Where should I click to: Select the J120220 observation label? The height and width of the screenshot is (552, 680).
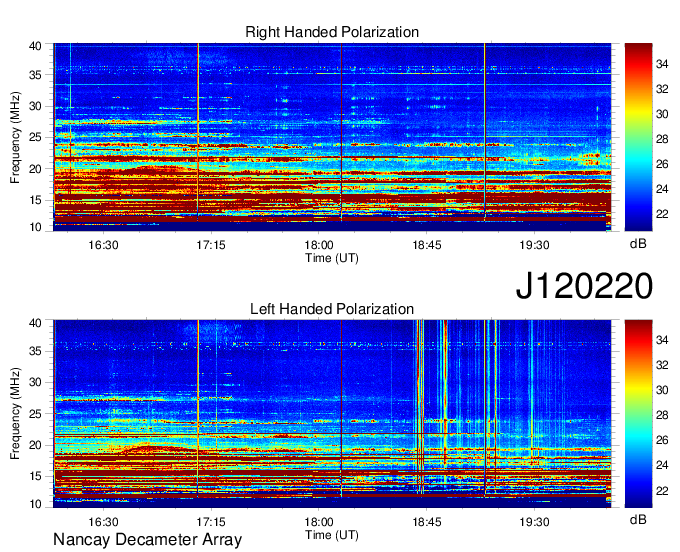pyautogui.click(x=584, y=286)
